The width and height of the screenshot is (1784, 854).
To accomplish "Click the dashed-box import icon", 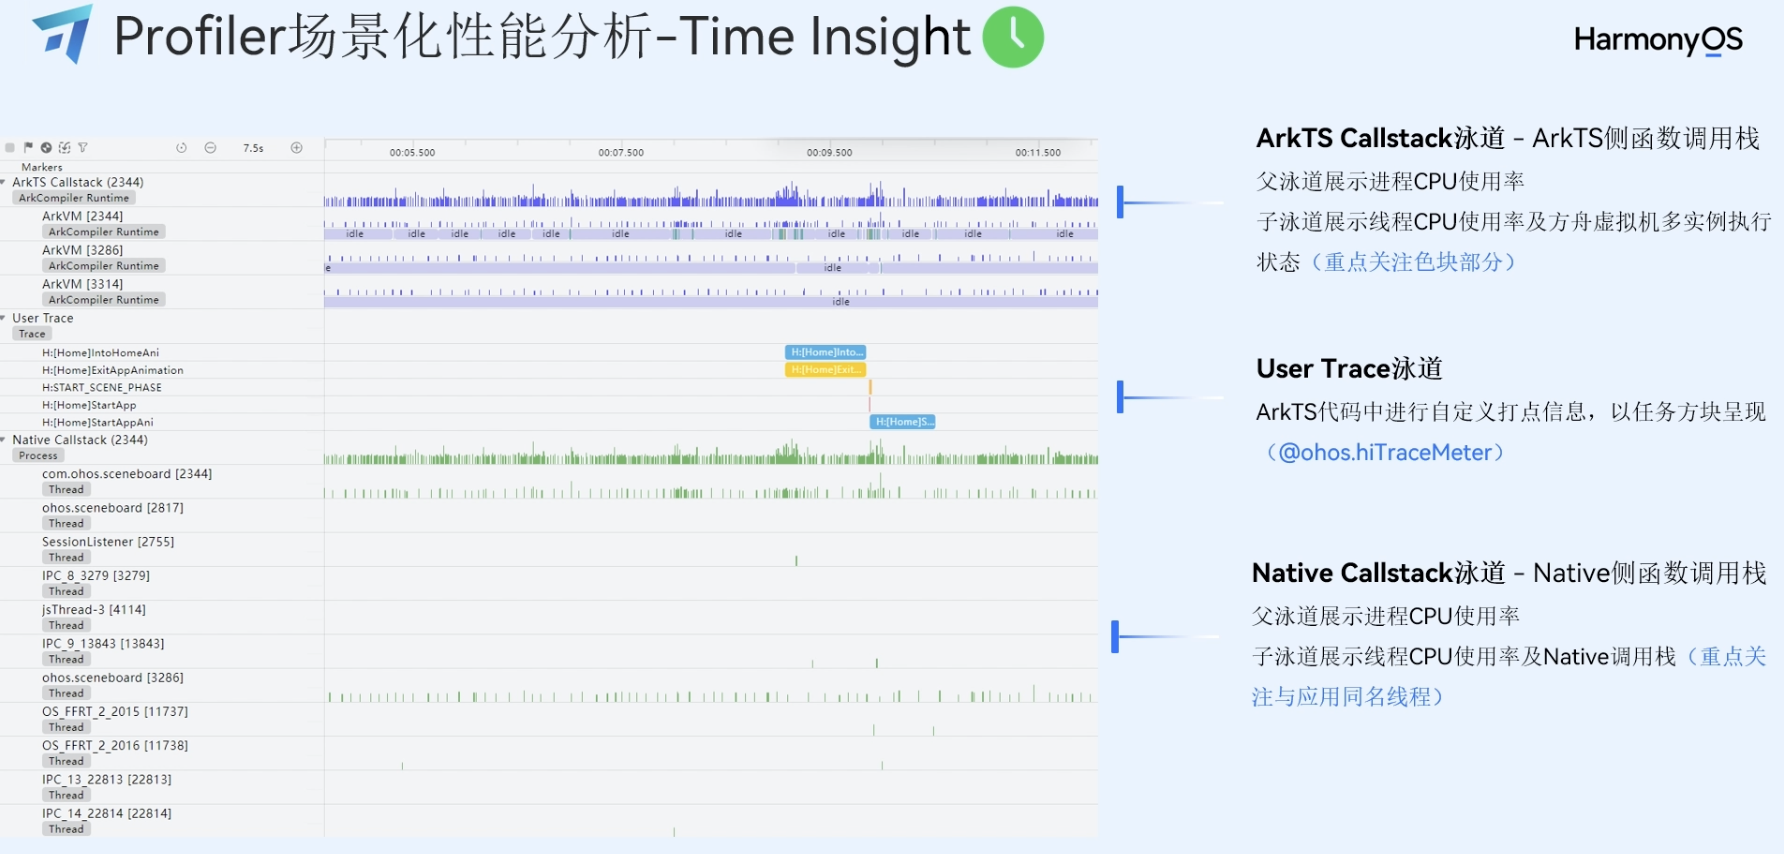I will coord(65,147).
